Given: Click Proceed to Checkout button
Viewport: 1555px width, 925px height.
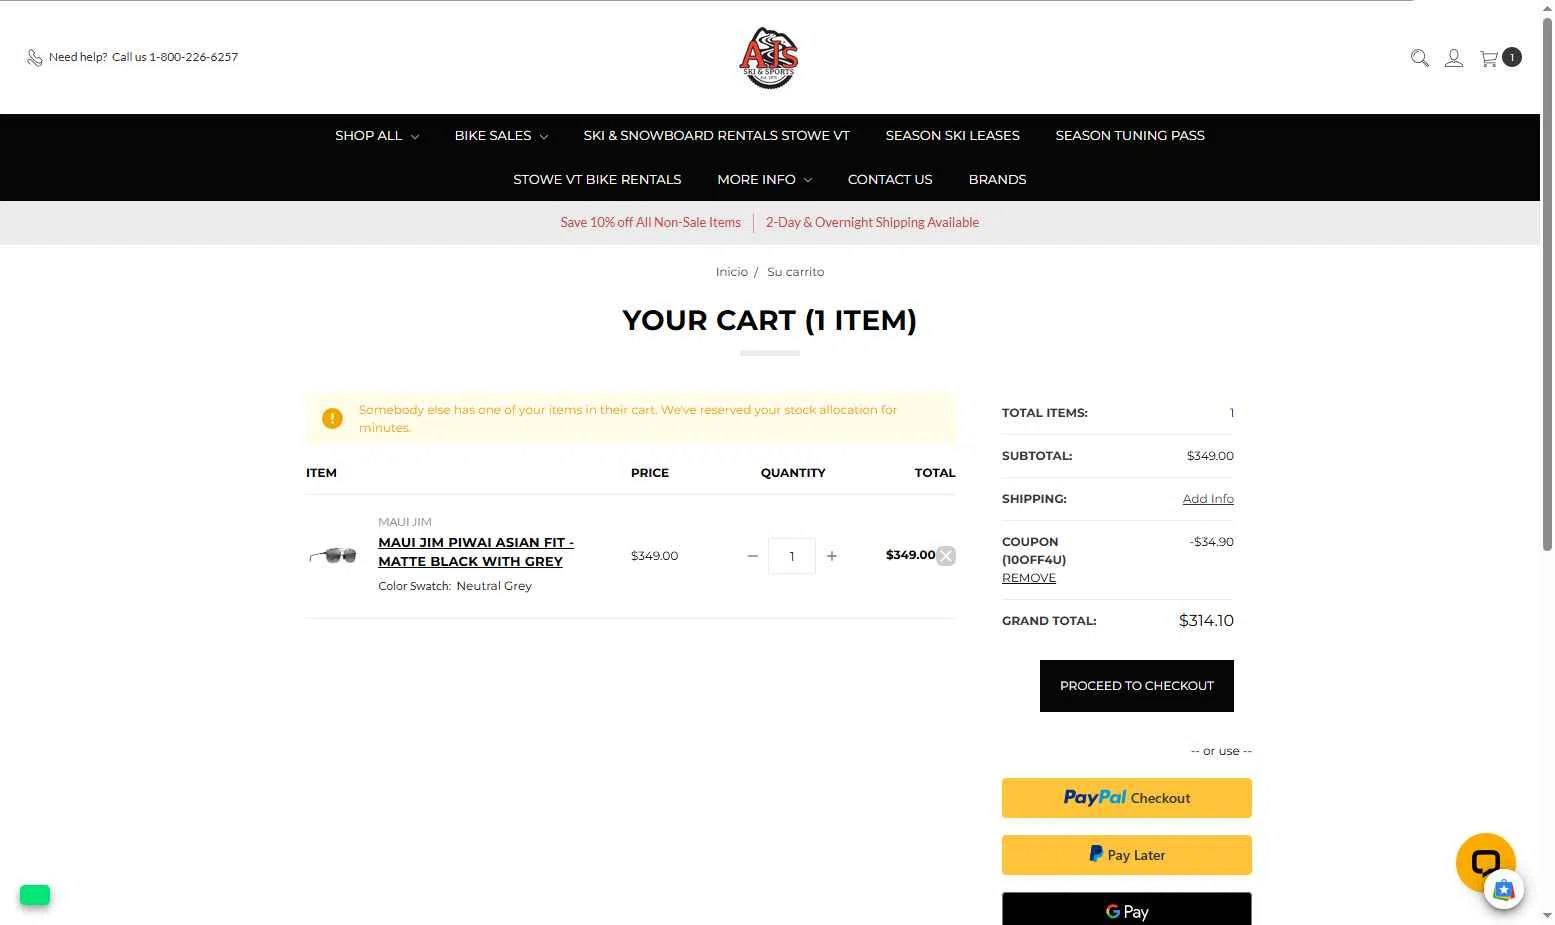Looking at the screenshot, I should click(x=1137, y=686).
